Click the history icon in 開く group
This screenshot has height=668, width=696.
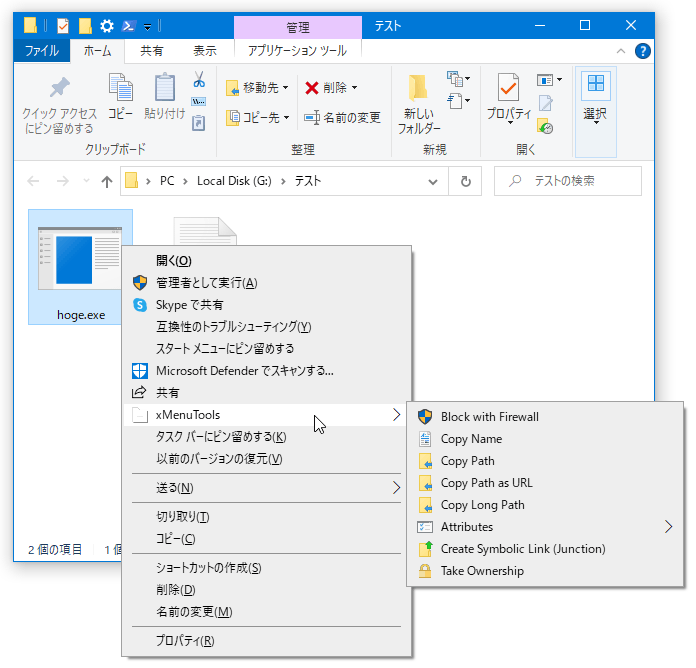coord(545,126)
